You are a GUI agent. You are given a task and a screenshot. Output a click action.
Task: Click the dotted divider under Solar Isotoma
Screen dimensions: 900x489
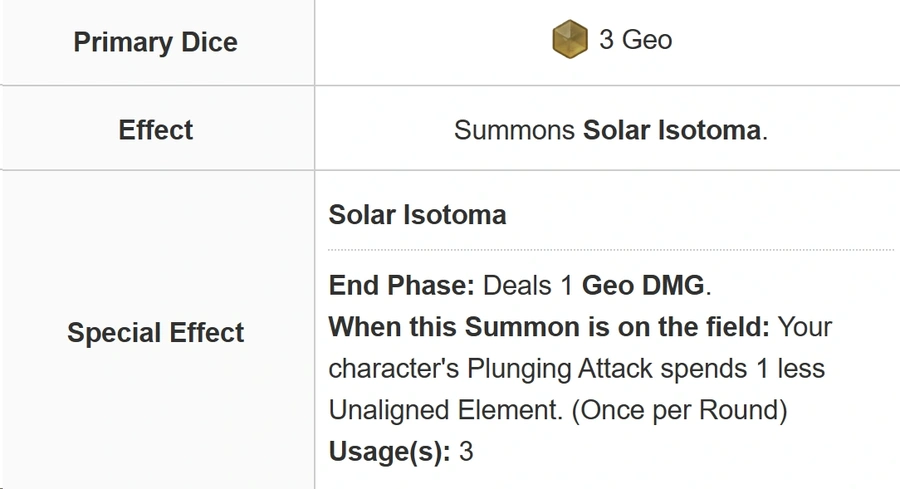coord(611,250)
